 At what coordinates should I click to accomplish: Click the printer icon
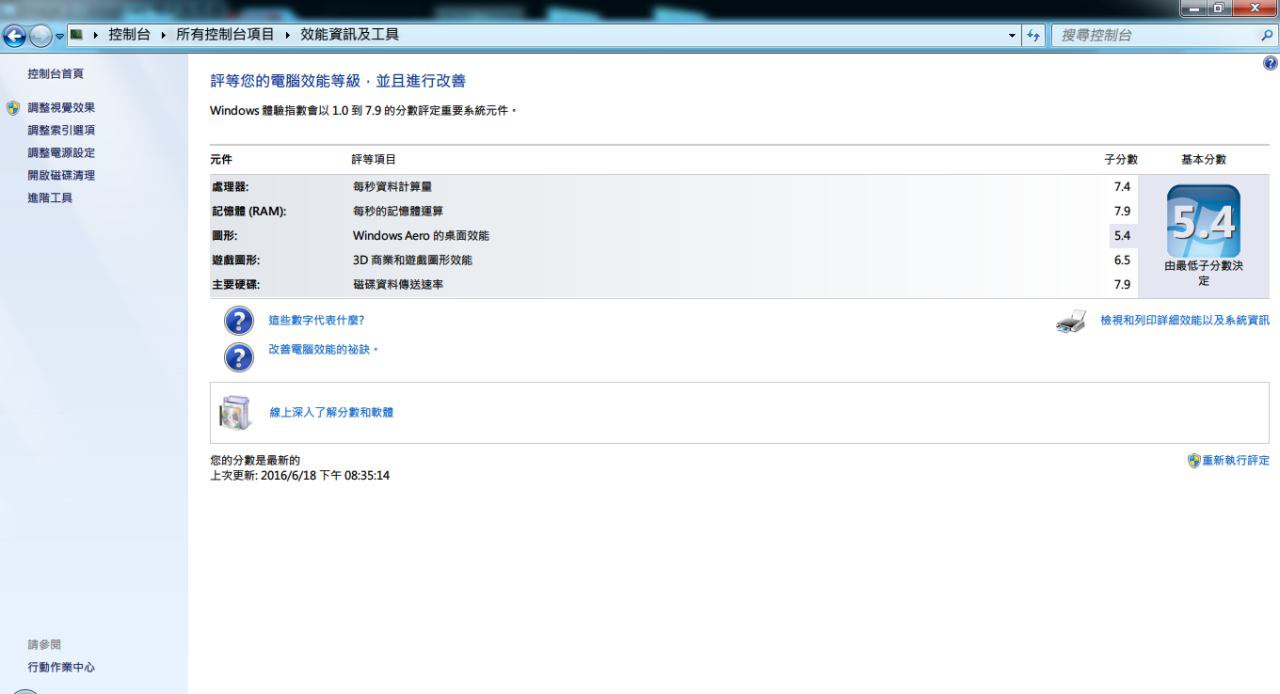click(1071, 322)
